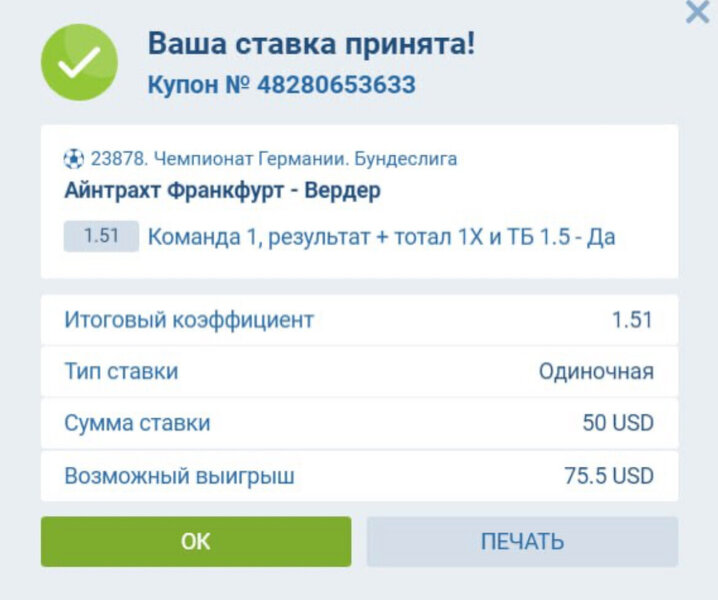The width and height of the screenshot is (718, 600).
Task: Click the 1.51 odds badge
Action: [101, 237]
